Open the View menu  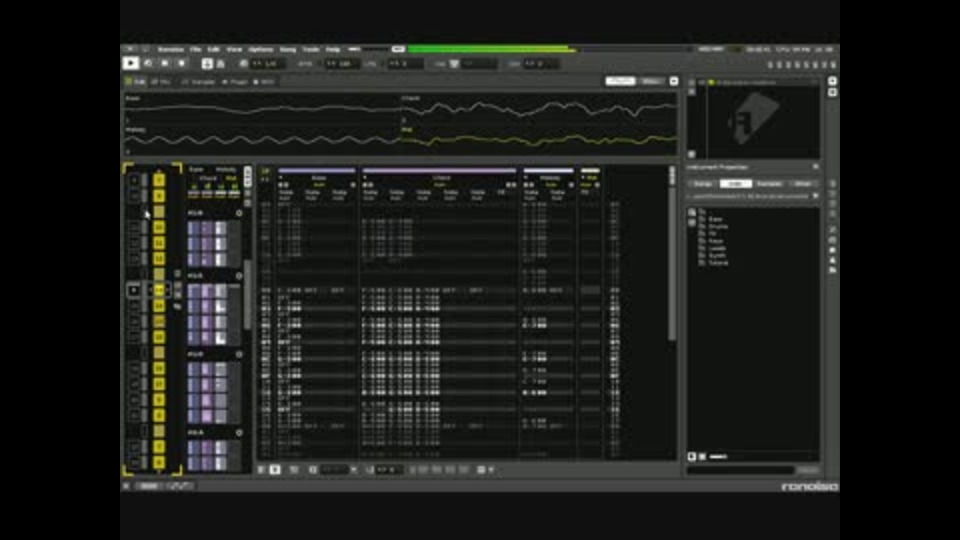234,49
